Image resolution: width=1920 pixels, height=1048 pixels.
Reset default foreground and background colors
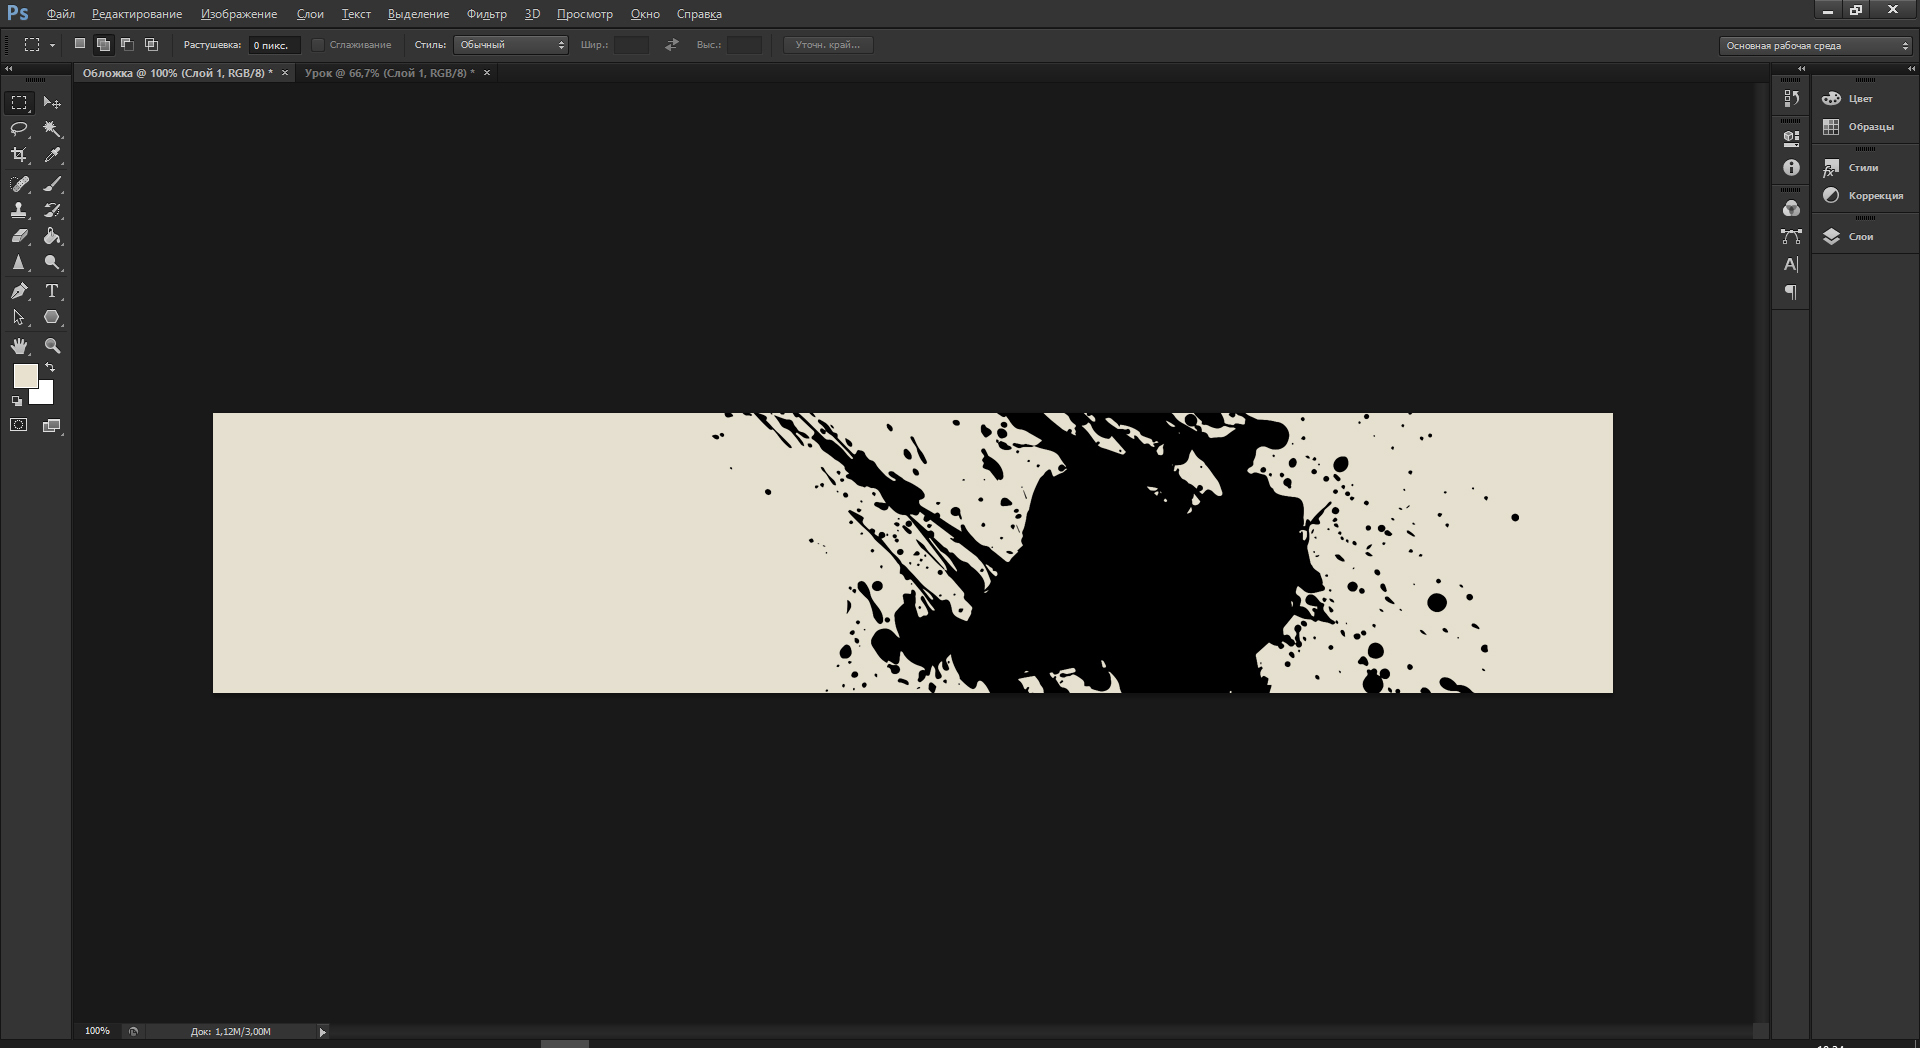[x=16, y=401]
